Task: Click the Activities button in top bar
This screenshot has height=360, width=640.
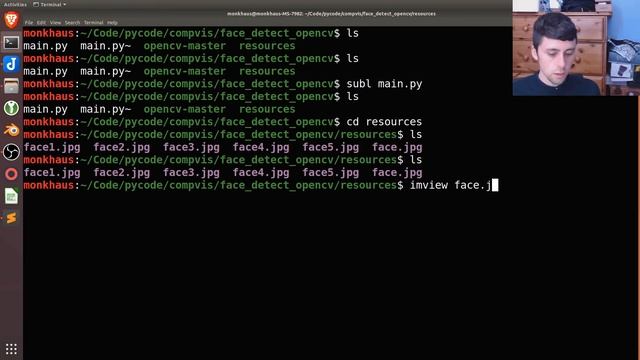Action: click(15, 4)
